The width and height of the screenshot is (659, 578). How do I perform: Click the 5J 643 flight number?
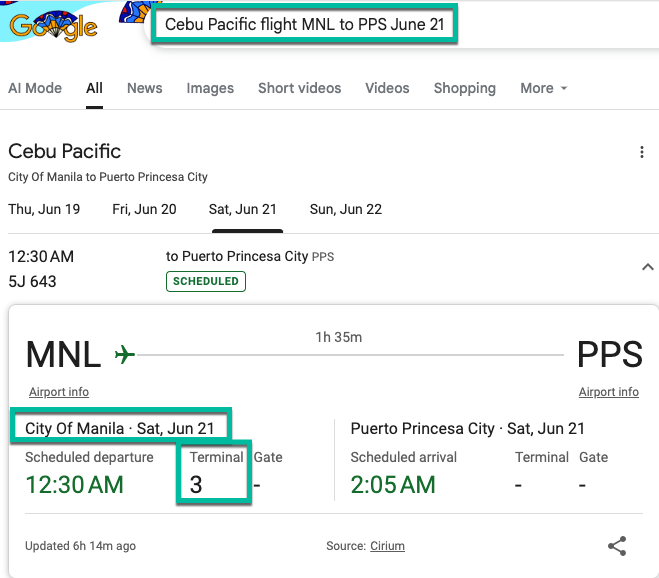[32, 282]
